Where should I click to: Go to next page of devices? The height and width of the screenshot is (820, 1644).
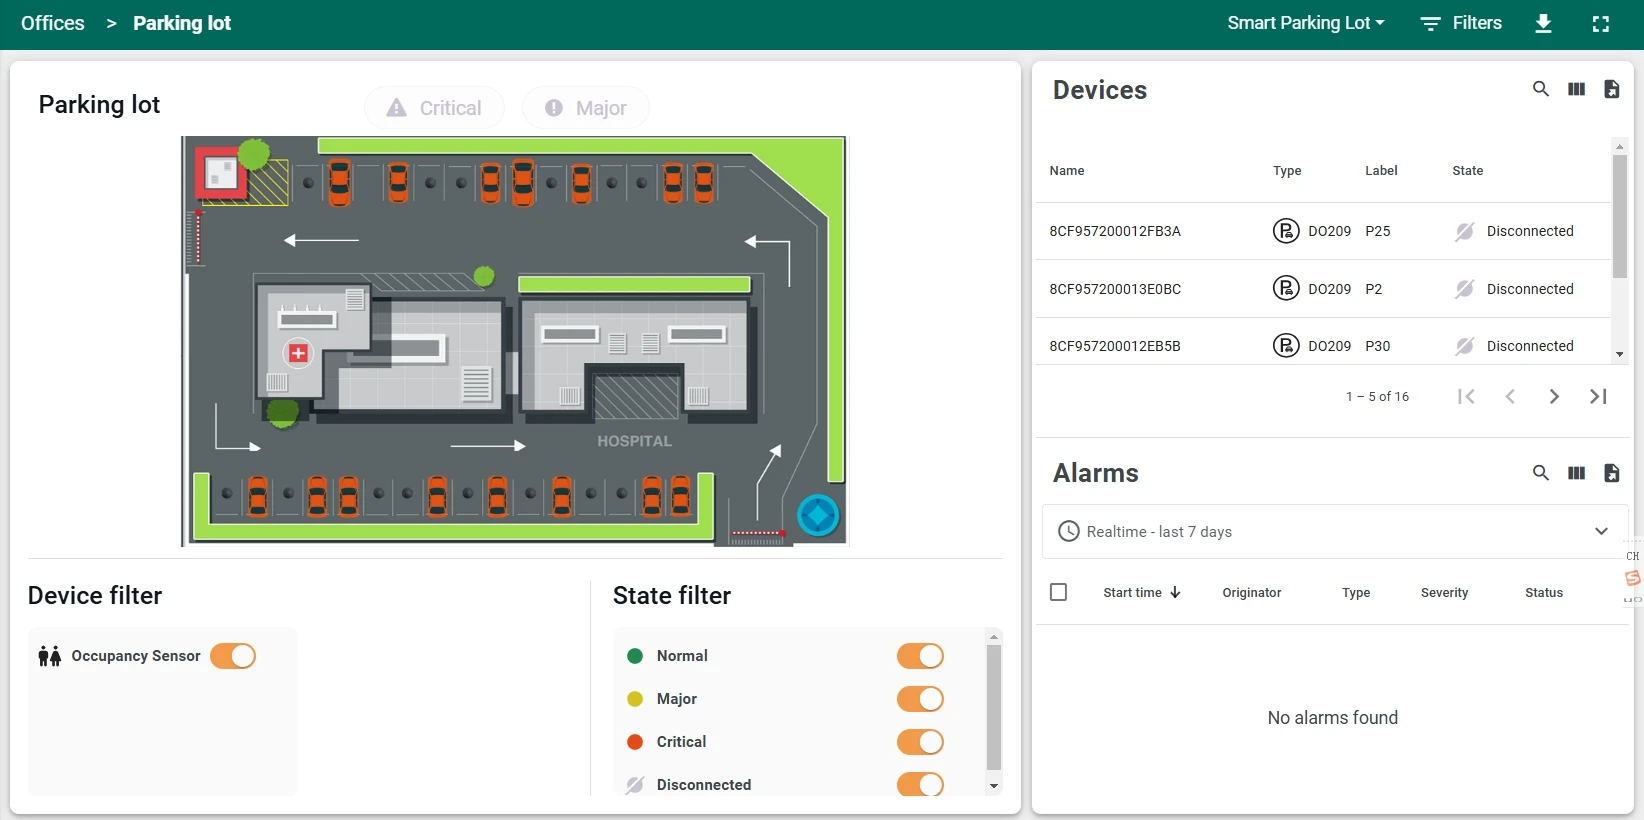click(x=1553, y=397)
